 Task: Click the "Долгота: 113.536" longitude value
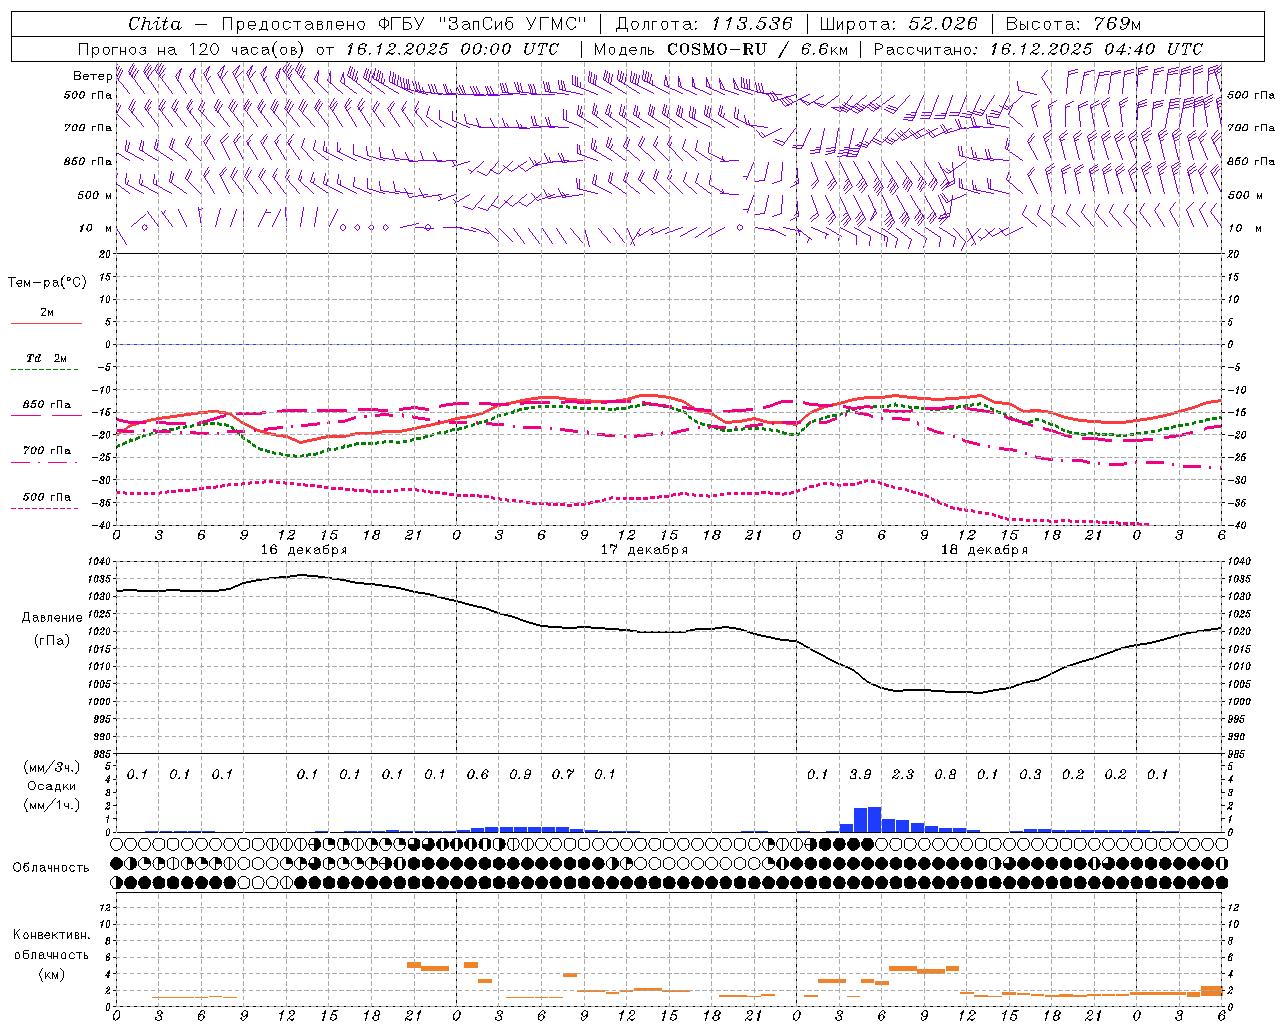[x=704, y=24]
